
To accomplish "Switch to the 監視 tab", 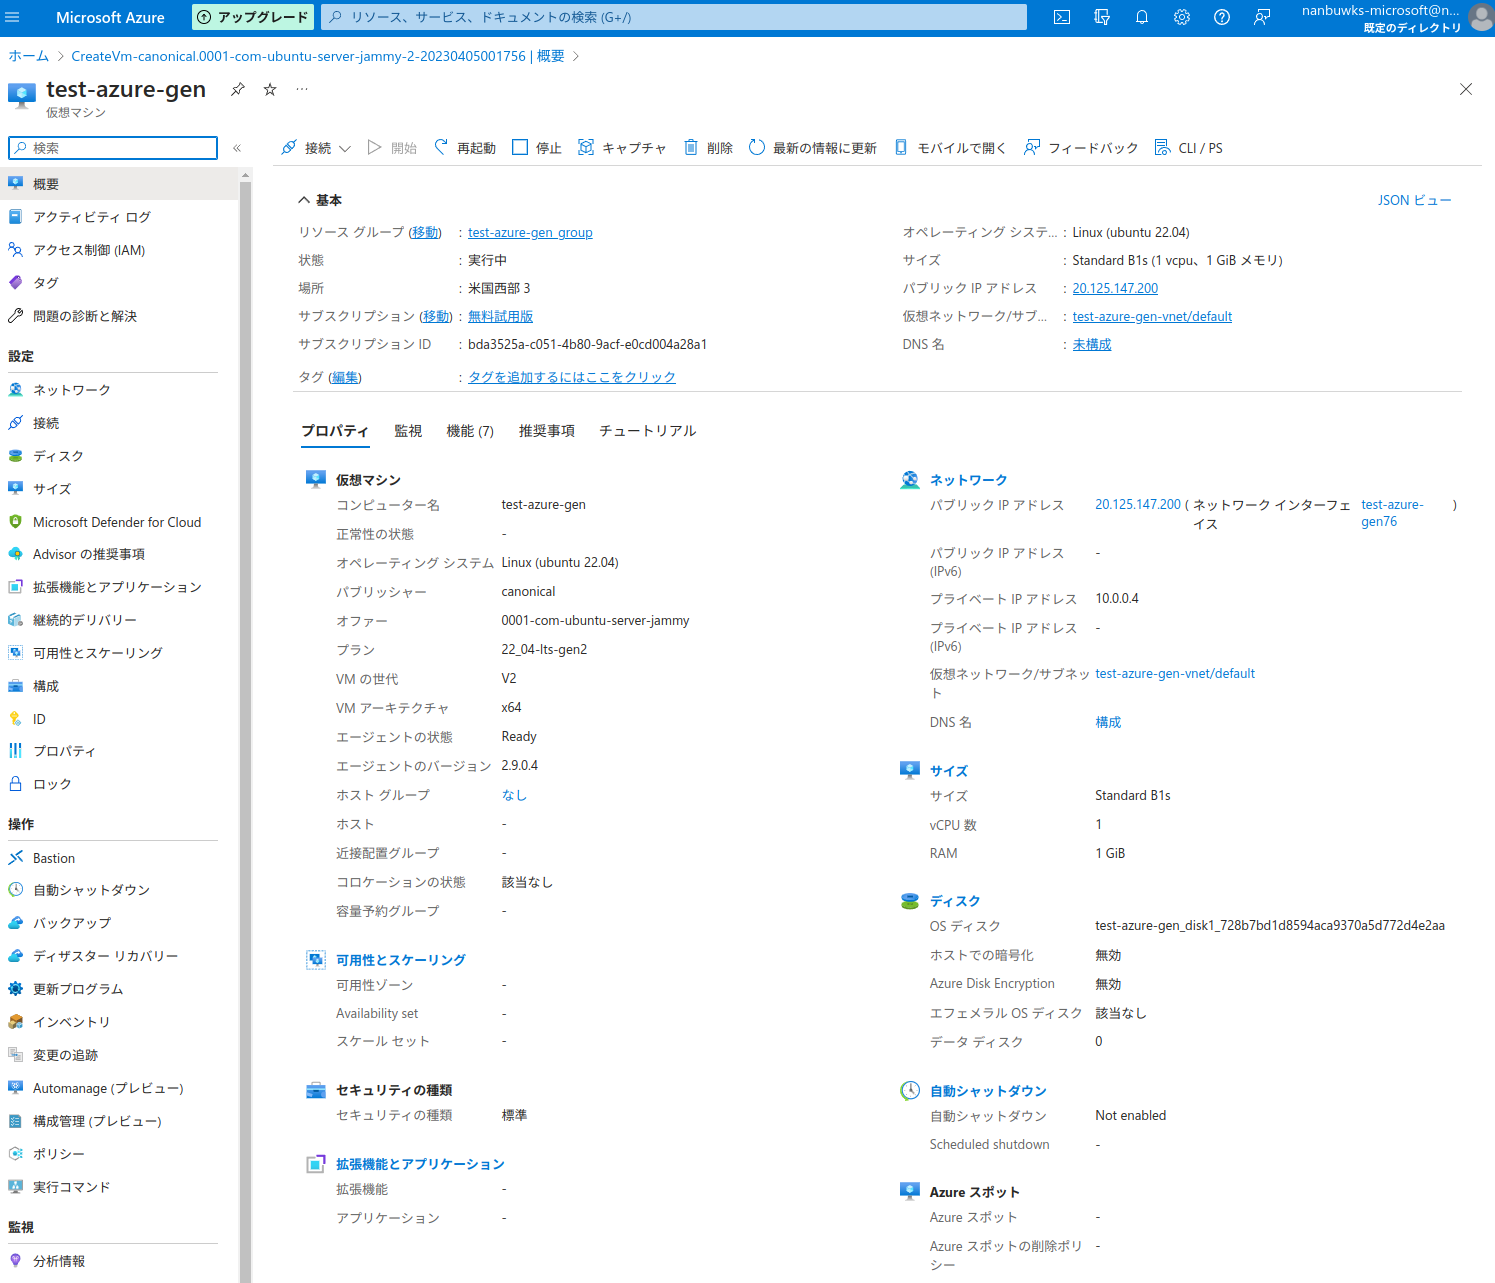I will click(x=408, y=431).
